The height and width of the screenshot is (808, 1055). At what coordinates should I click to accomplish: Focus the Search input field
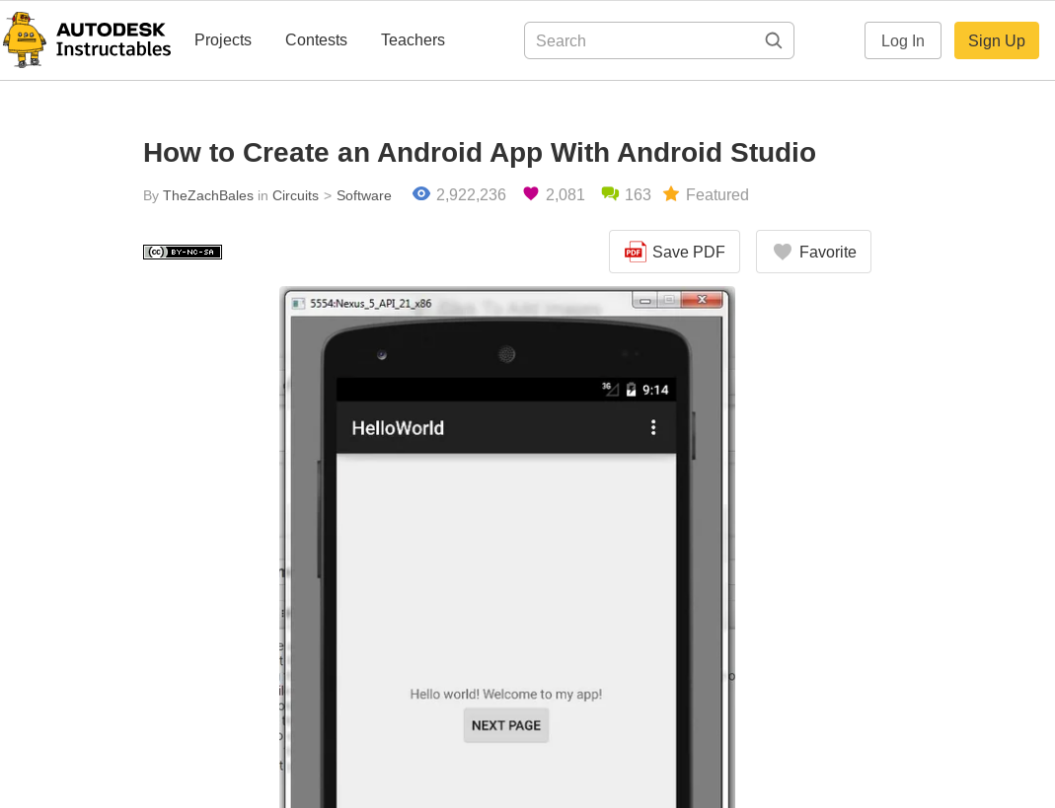click(659, 40)
